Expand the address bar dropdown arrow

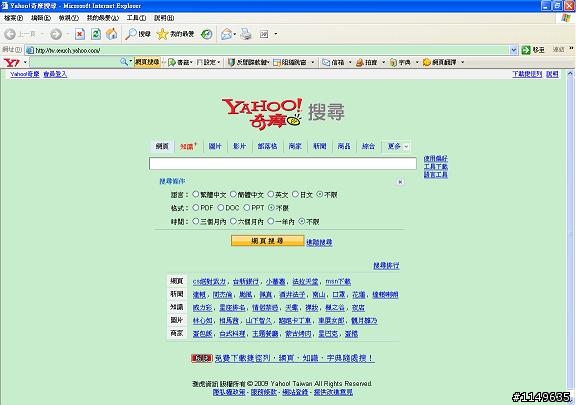[514, 50]
